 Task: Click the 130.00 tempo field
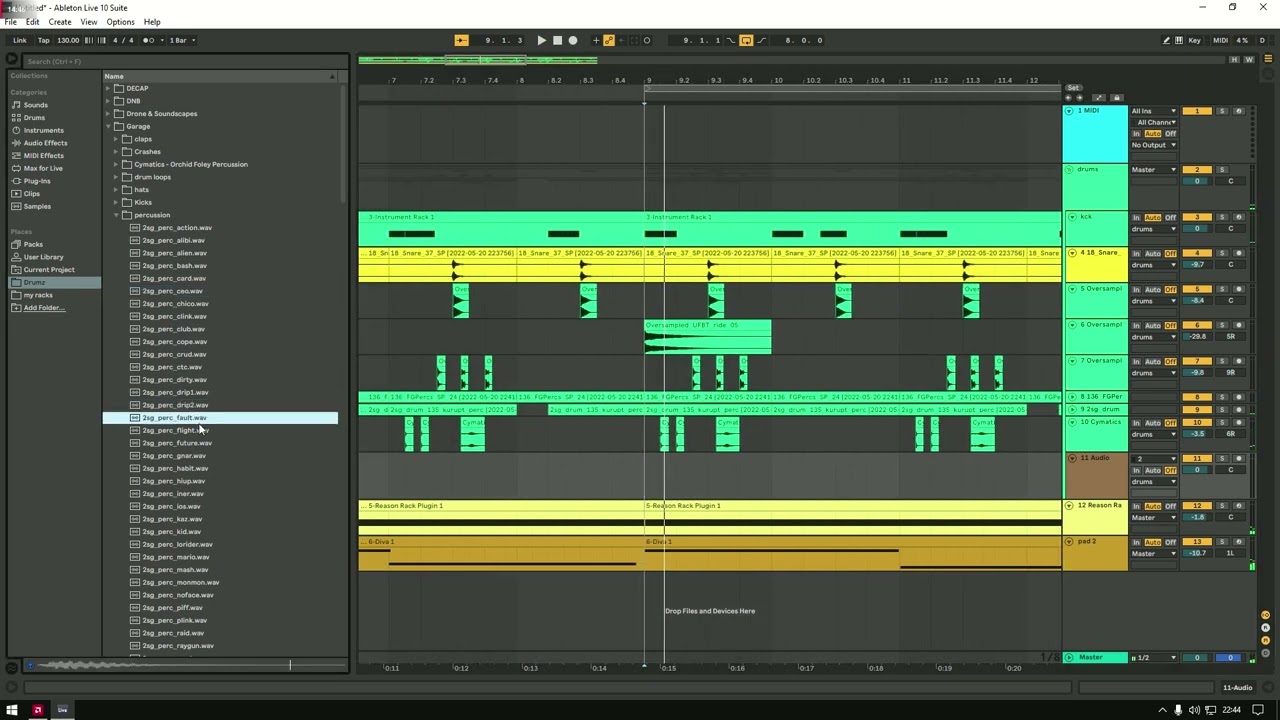pyautogui.click(x=68, y=40)
